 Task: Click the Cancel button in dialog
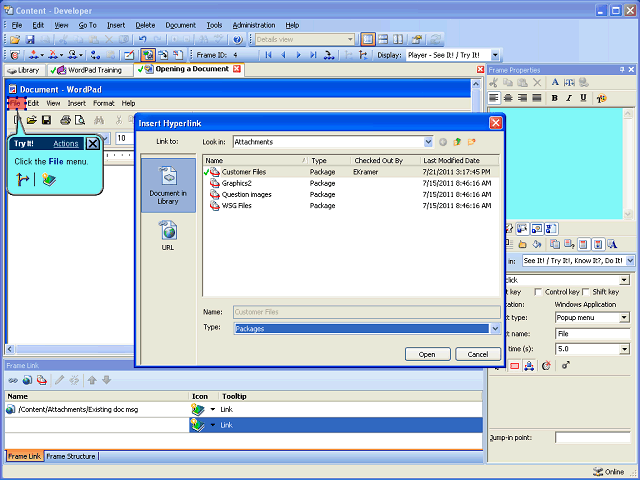[478, 354]
